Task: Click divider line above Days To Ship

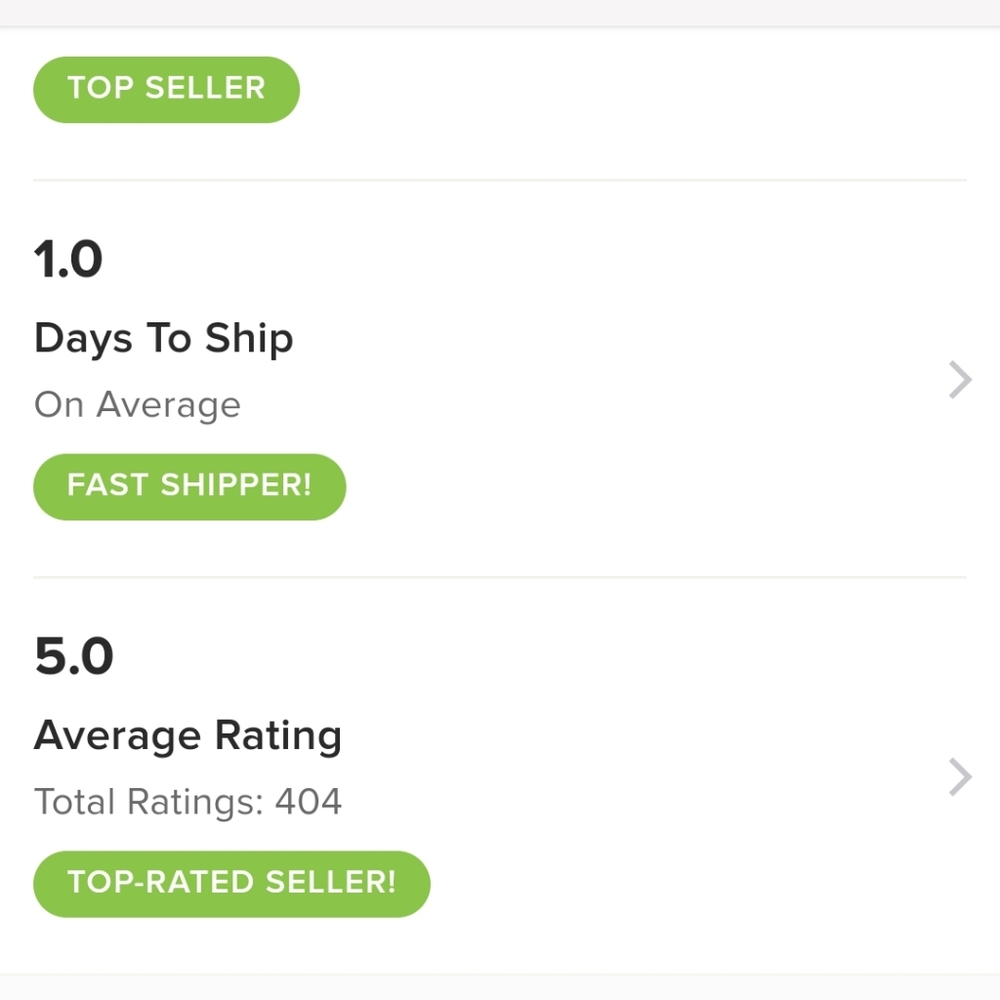Action: point(500,180)
